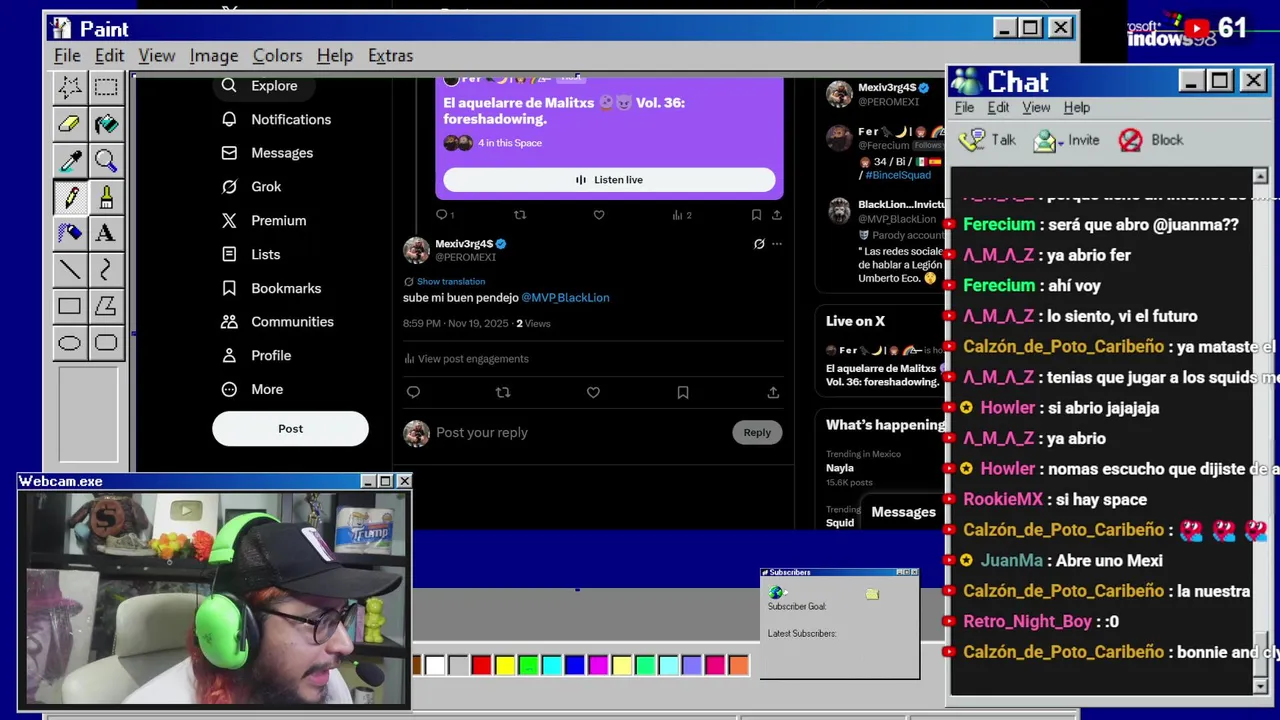Screen dimensions: 1280x720
Task: Open Lists in X sidebar
Action: [x=251, y=255]
